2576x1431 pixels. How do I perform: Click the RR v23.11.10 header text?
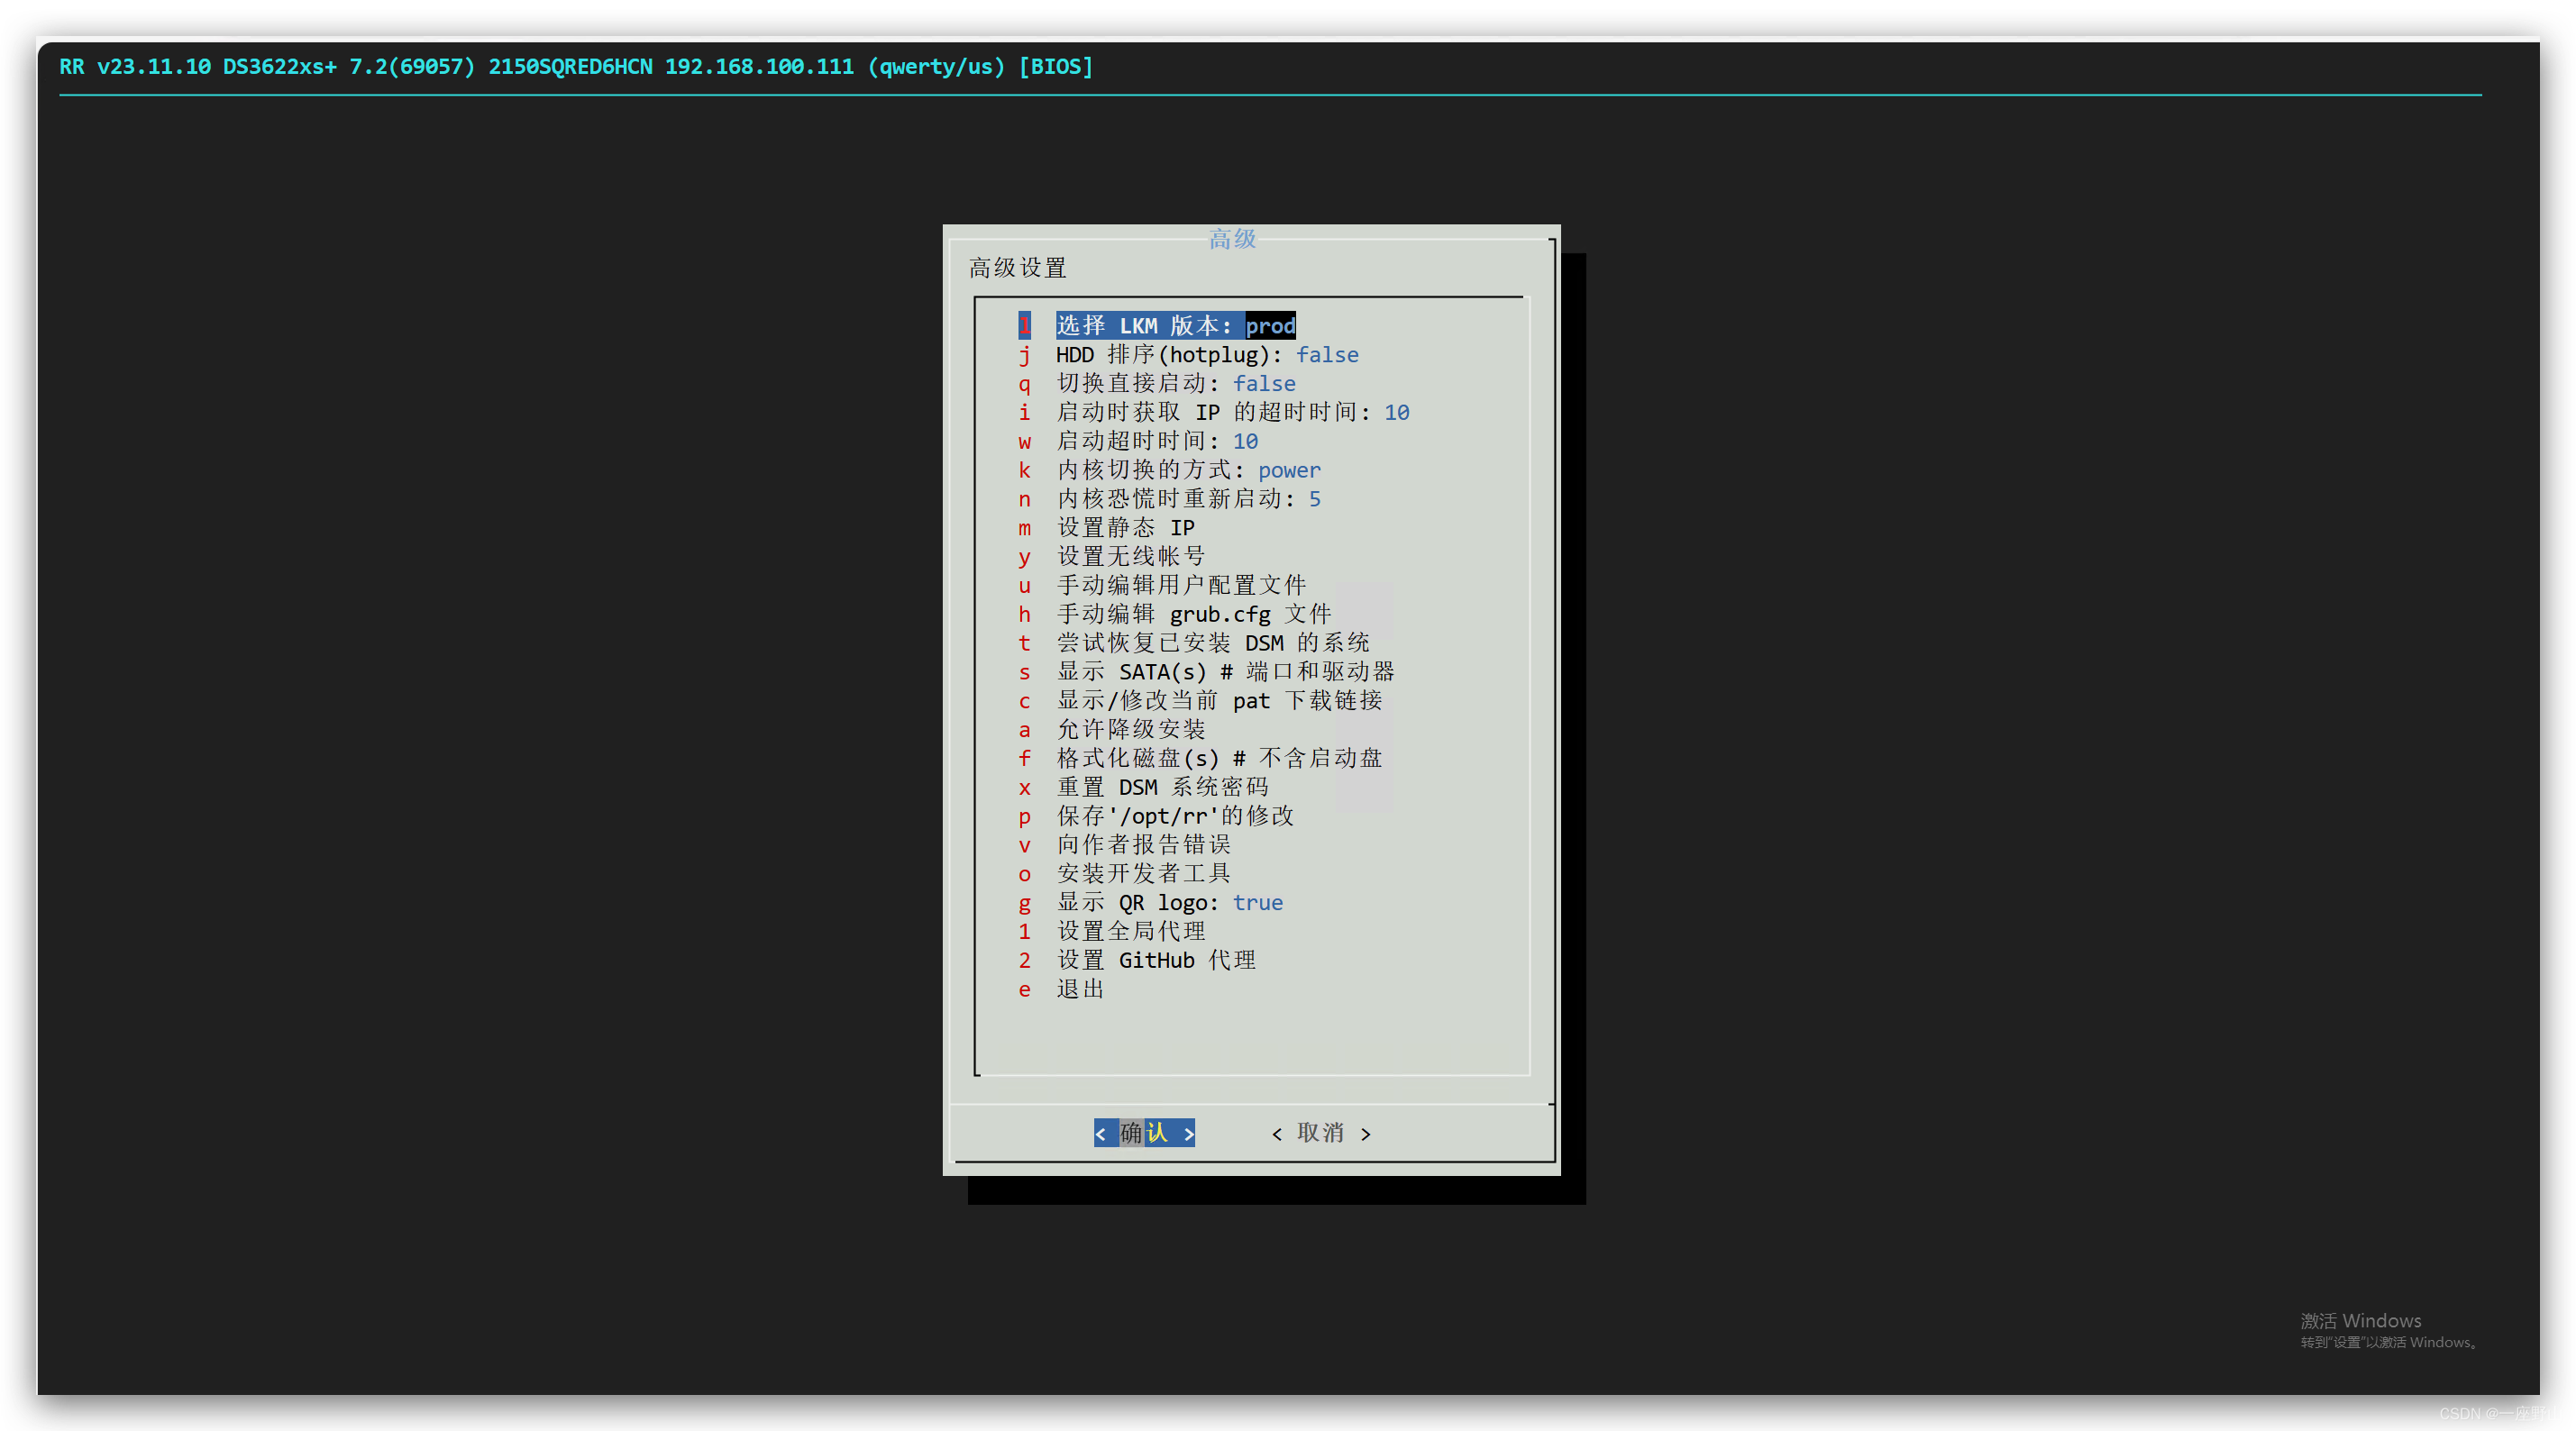pyautogui.click(x=576, y=67)
